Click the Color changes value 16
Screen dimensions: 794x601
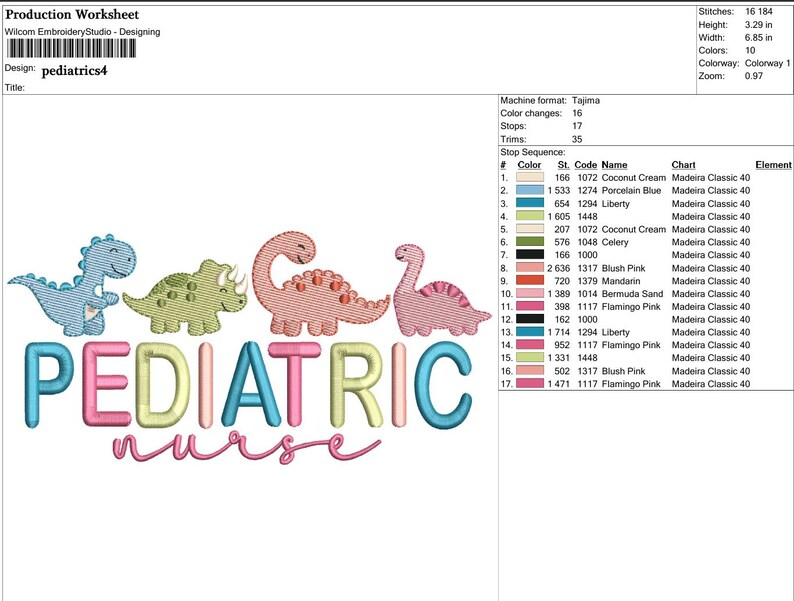click(577, 113)
